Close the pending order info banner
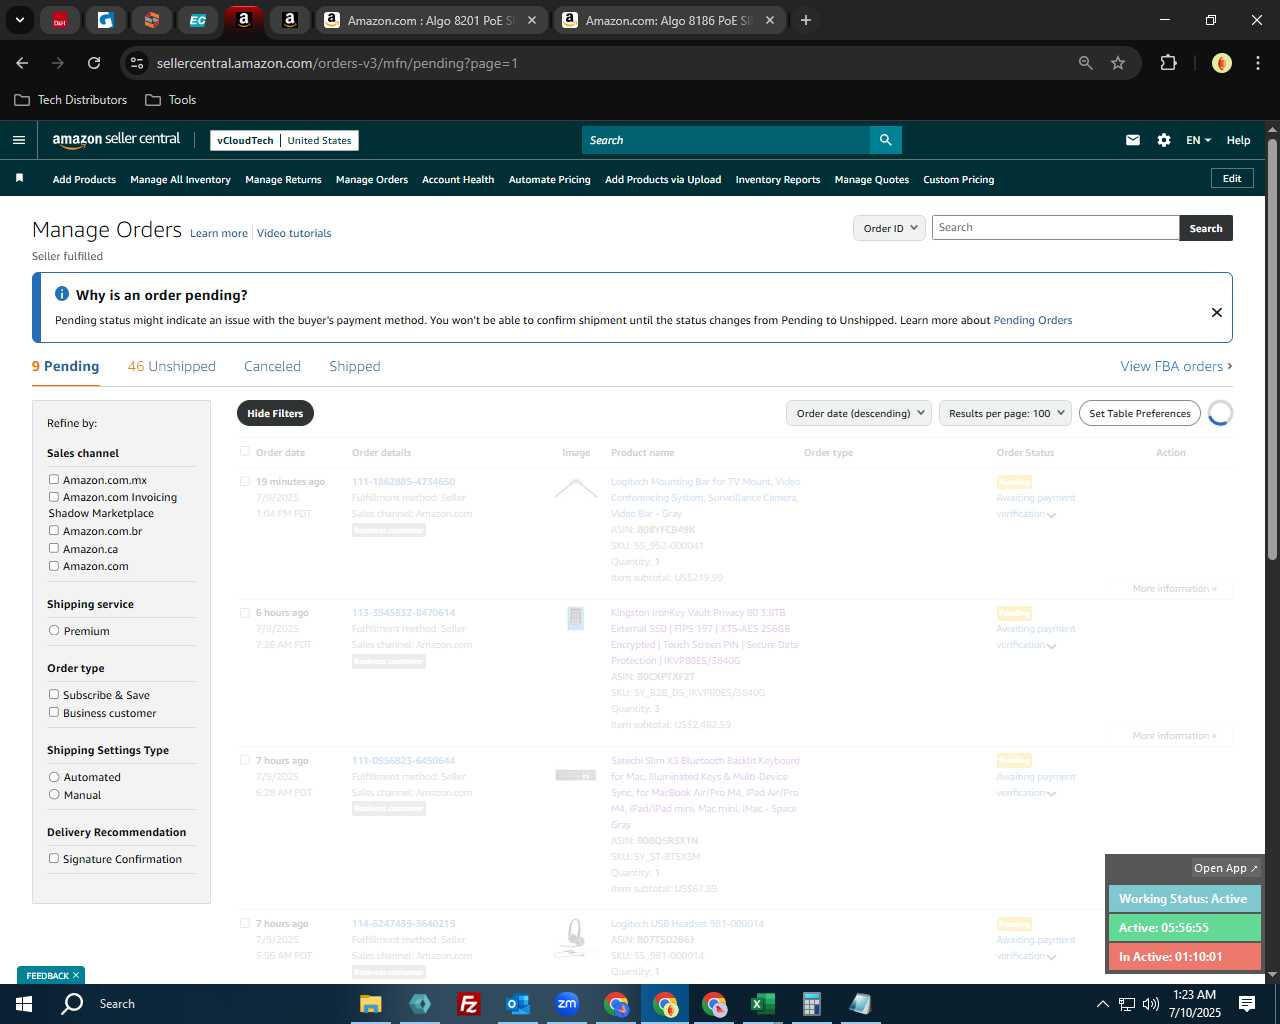This screenshot has width=1280, height=1024. point(1217,312)
